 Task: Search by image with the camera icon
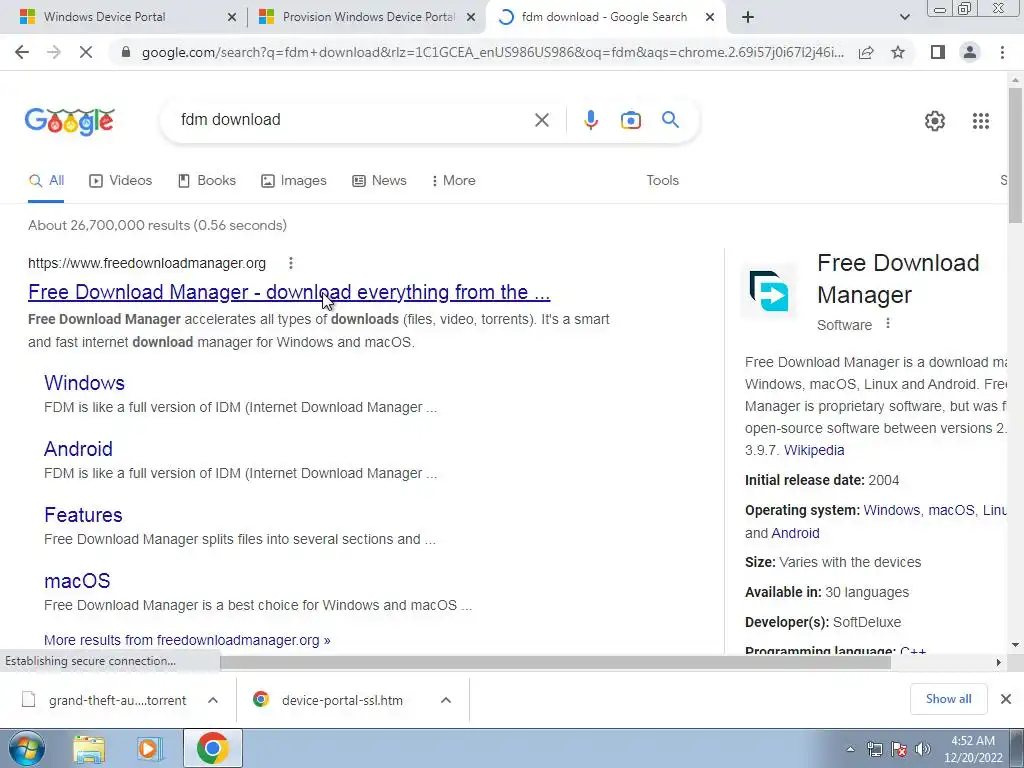click(630, 120)
